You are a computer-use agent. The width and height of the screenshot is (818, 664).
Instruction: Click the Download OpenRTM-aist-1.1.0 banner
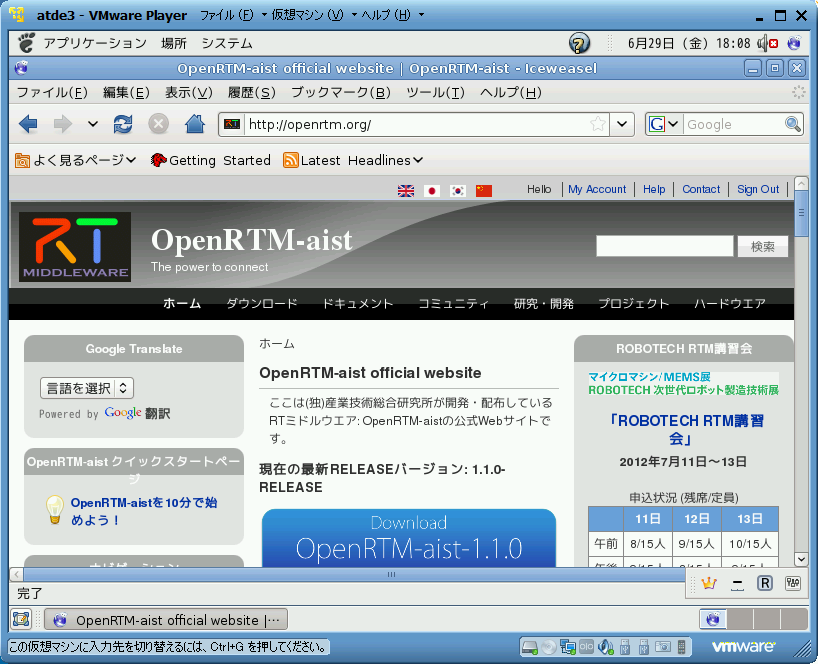pos(409,538)
